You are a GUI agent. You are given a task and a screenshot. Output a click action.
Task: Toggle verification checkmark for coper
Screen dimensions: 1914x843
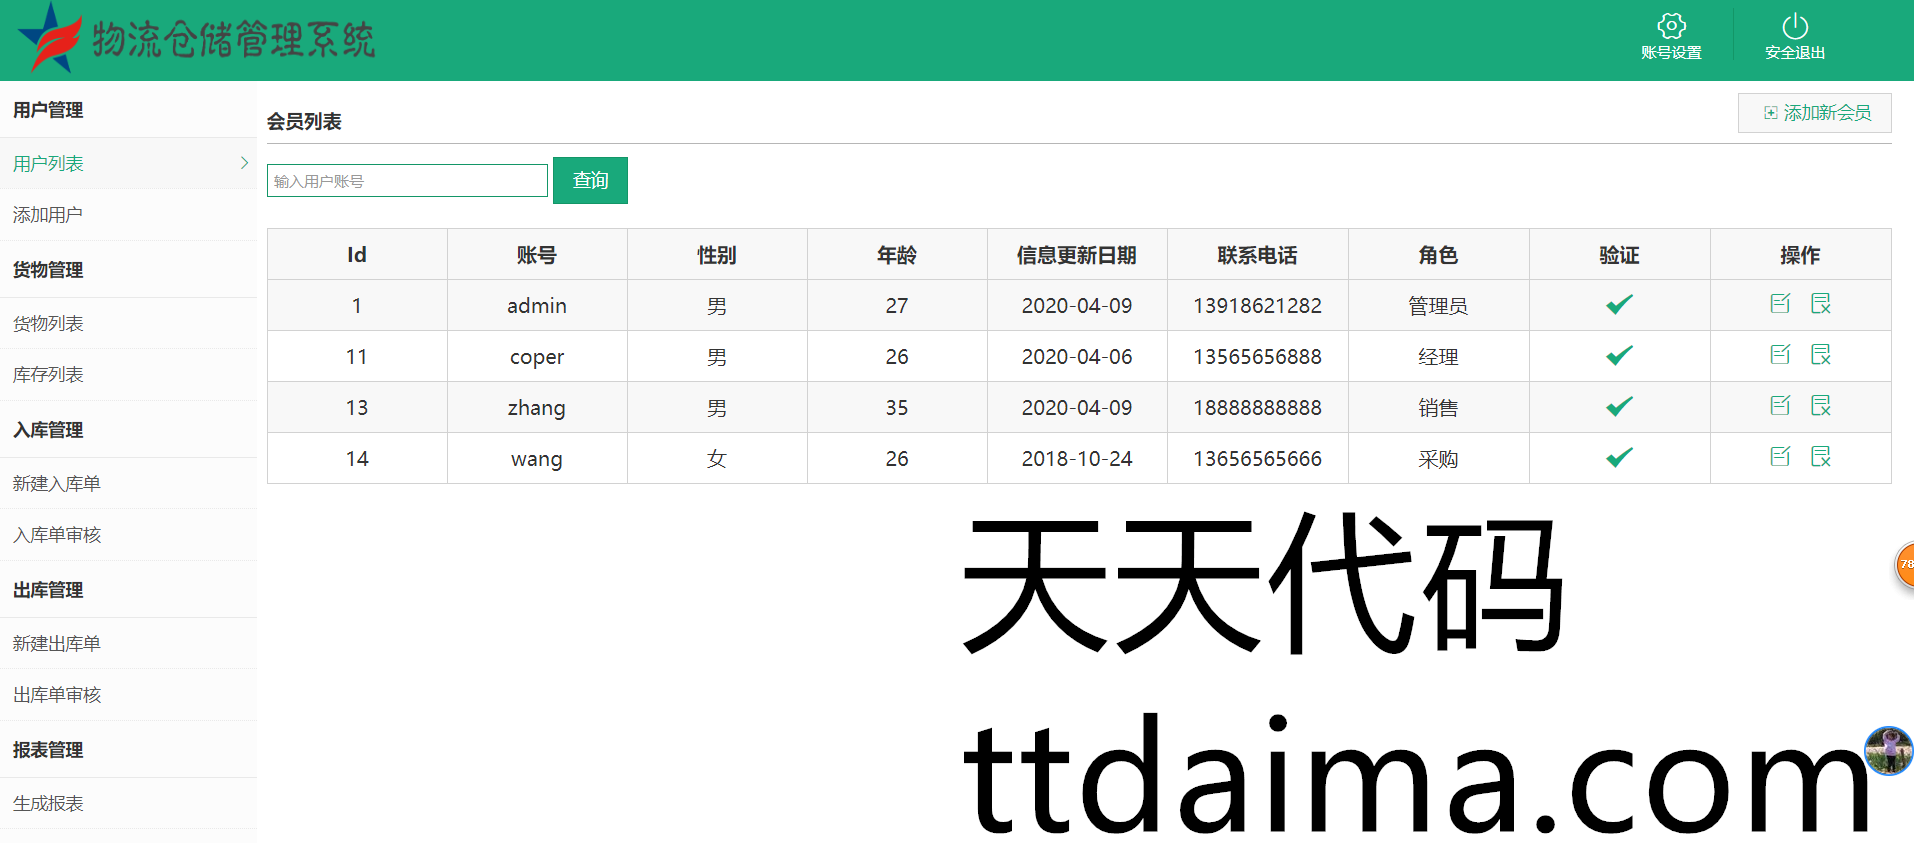tap(1619, 355)
